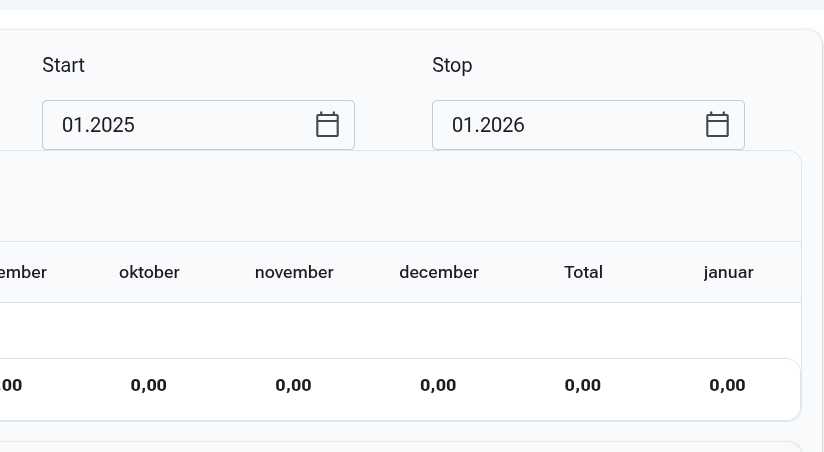Click the 0,00 value under november

pyautogui.click(x=293, y=385)
